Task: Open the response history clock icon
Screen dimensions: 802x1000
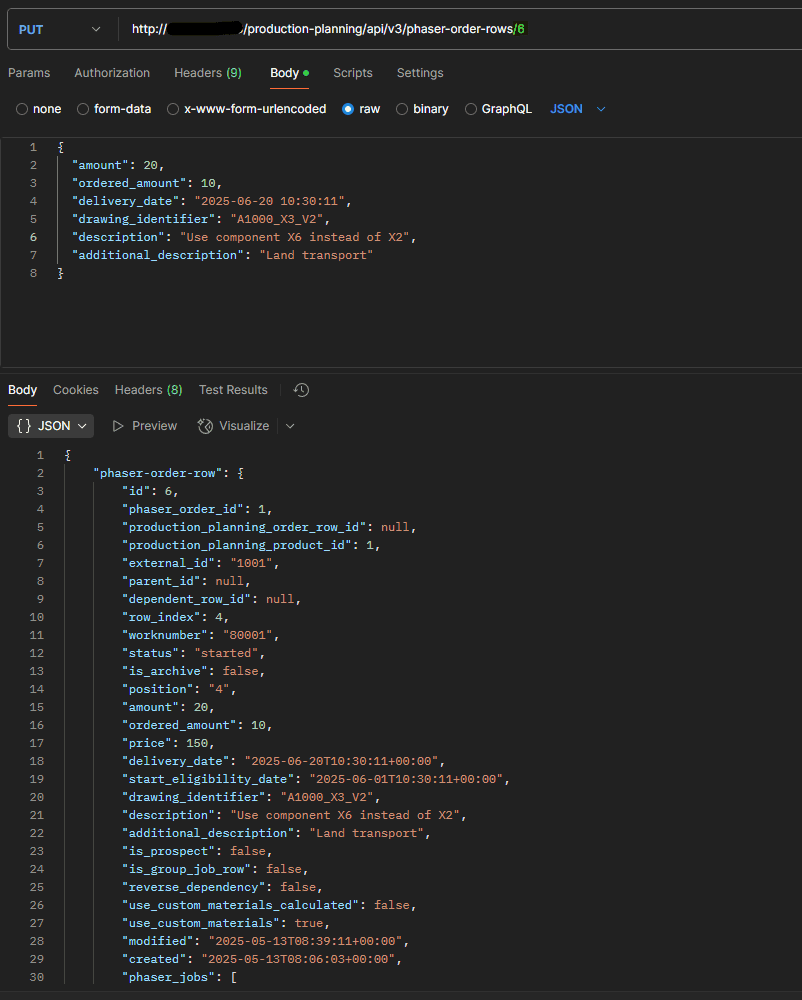Action: (301, 390)
